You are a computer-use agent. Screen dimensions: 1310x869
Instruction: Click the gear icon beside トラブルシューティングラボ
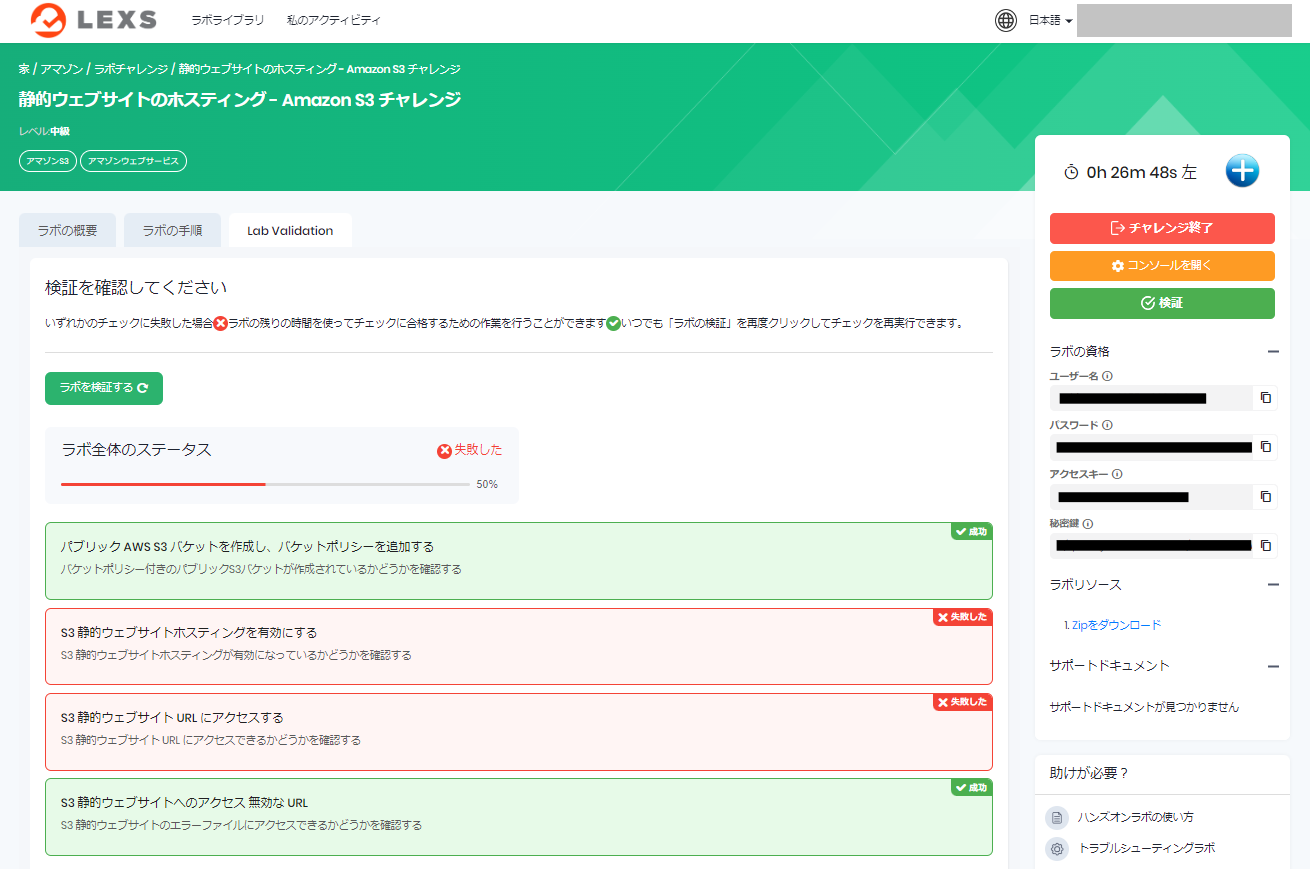click(x=1057, y=849)
